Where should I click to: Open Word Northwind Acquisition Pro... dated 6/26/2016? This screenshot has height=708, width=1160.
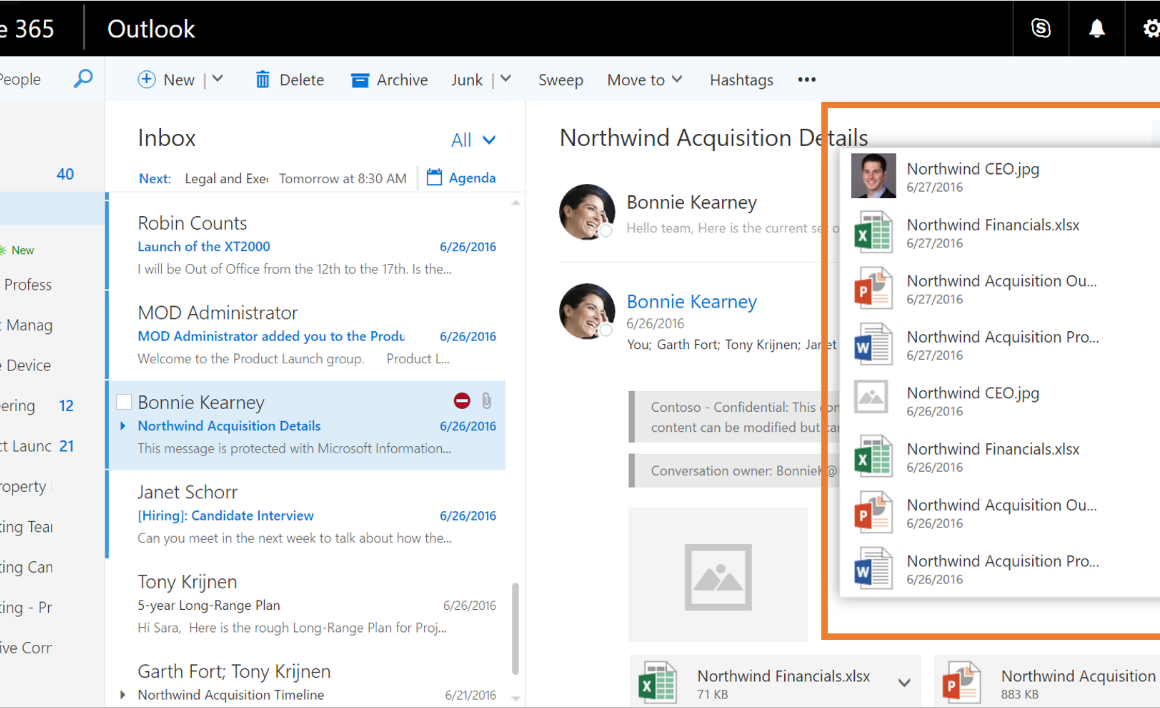pyautogui.click(x=999, y=569)
